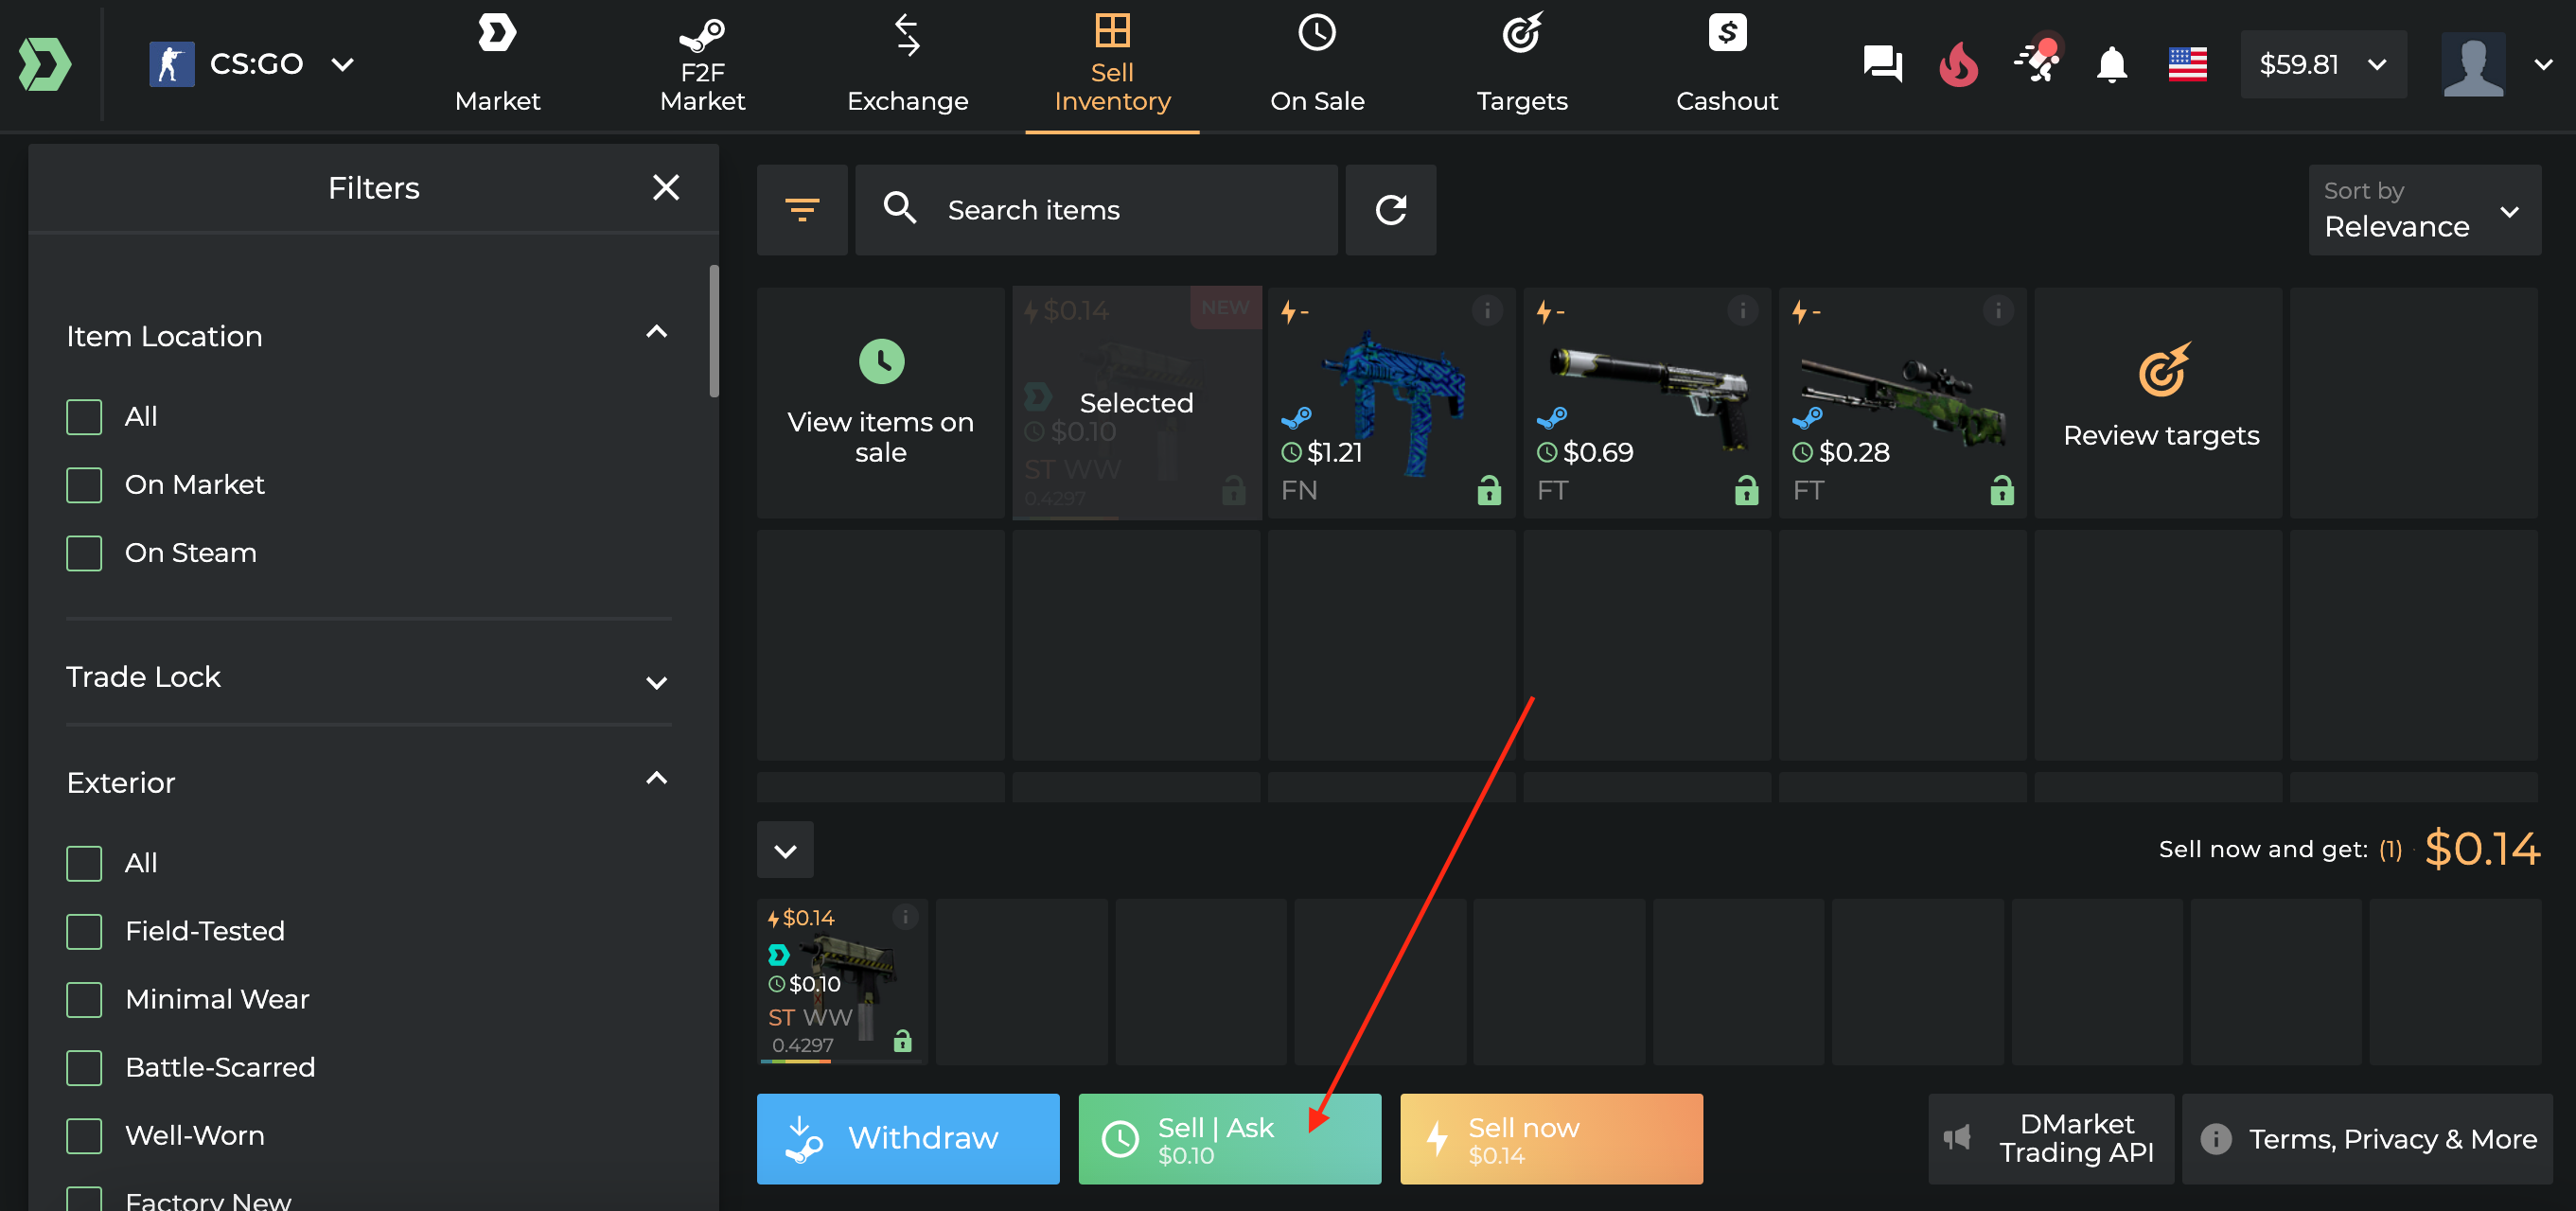Click the refresh inventory icon
This screenshot has width=2576, height=1211.
pyautogui.click(x=1391, y=210)
